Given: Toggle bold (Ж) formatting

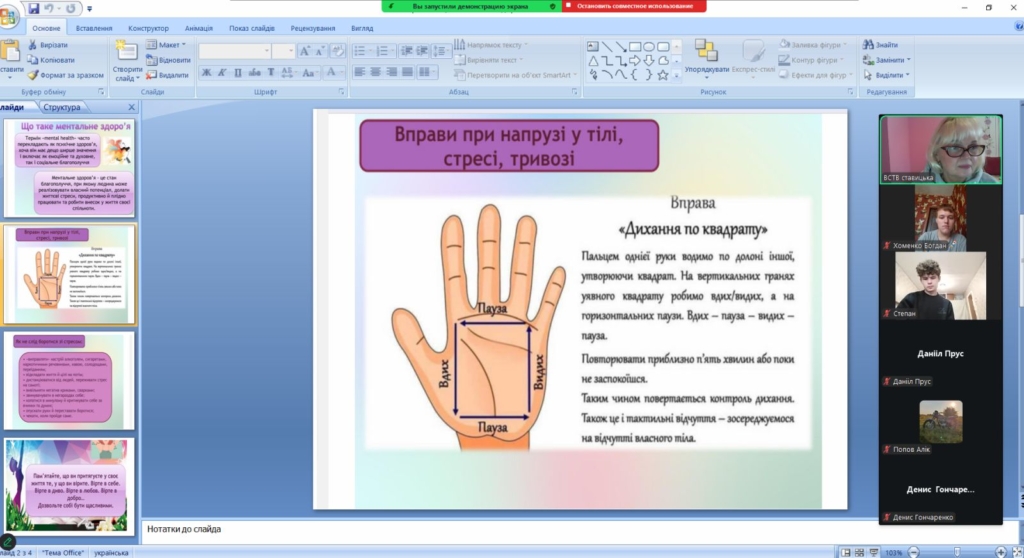Looking at the screenshot, I should (206, 72).
